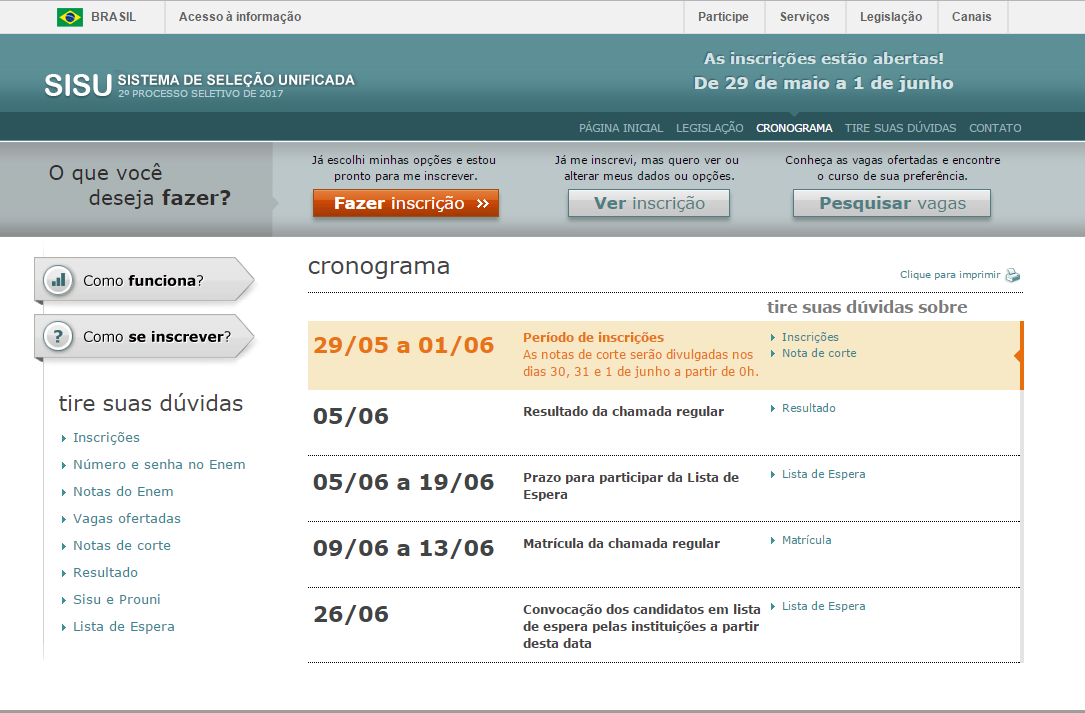This screenshot has width=1085, height=713.
Task: Click the SISU logo
Action: (77, 85)
